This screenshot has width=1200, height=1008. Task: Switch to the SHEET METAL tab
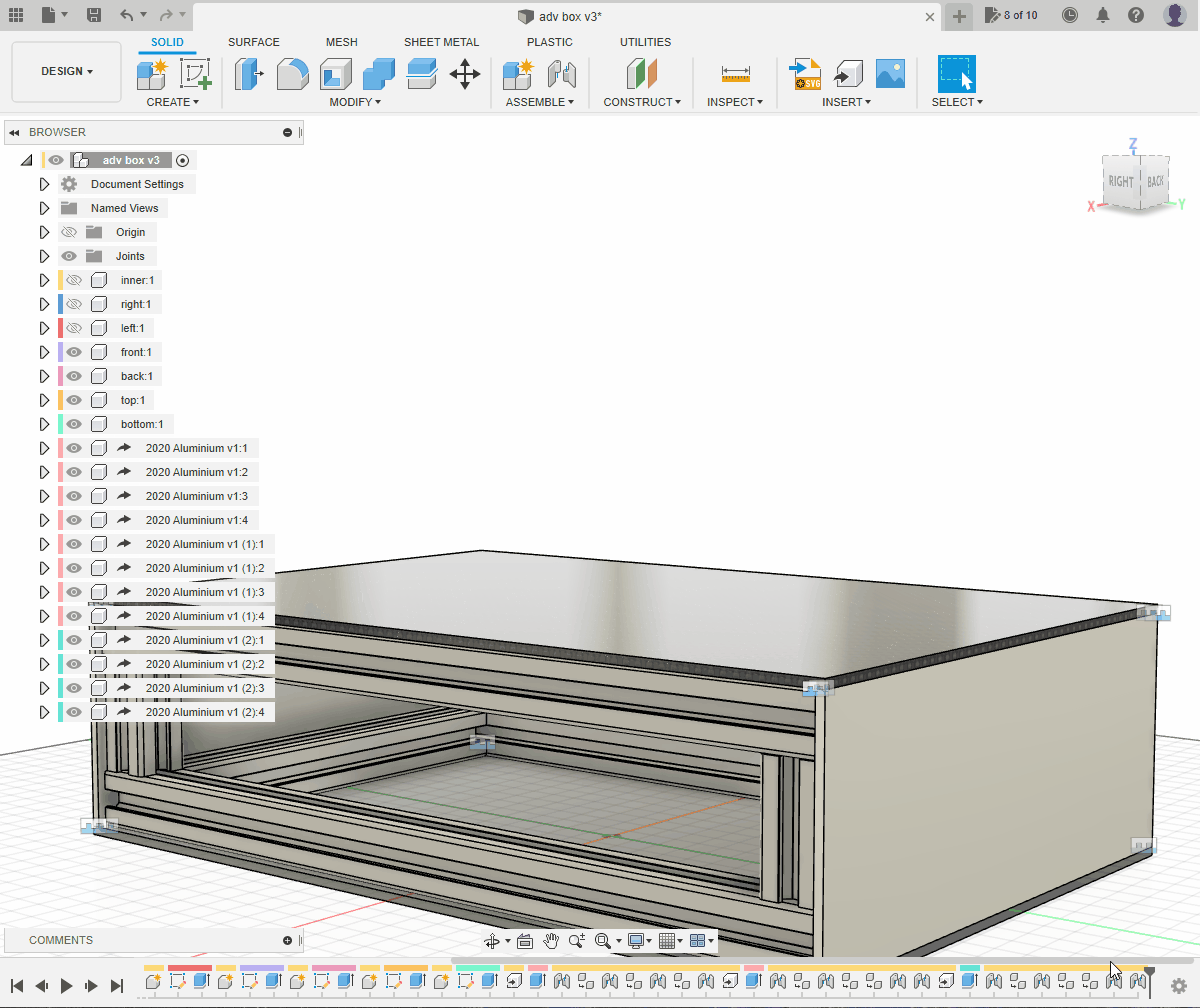coord(441,42)
